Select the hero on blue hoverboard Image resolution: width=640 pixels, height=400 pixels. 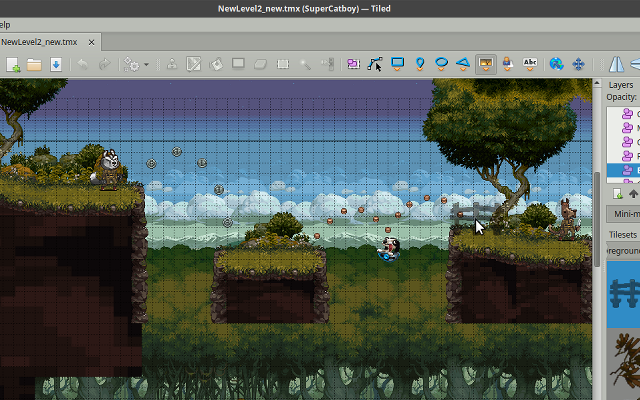[x=389, y=249]
